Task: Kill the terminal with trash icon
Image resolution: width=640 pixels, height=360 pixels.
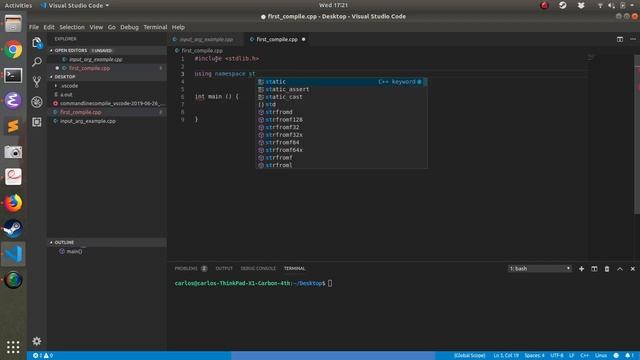Action: coord(607,269)
